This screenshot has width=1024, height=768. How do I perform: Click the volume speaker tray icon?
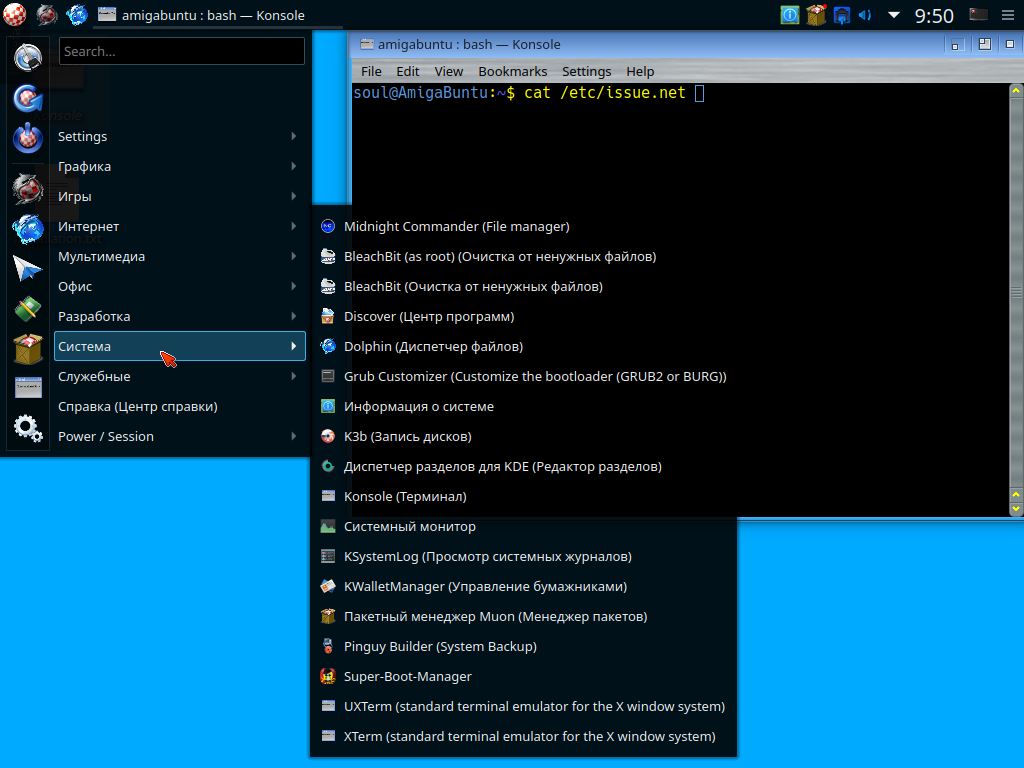pos(865,15)
